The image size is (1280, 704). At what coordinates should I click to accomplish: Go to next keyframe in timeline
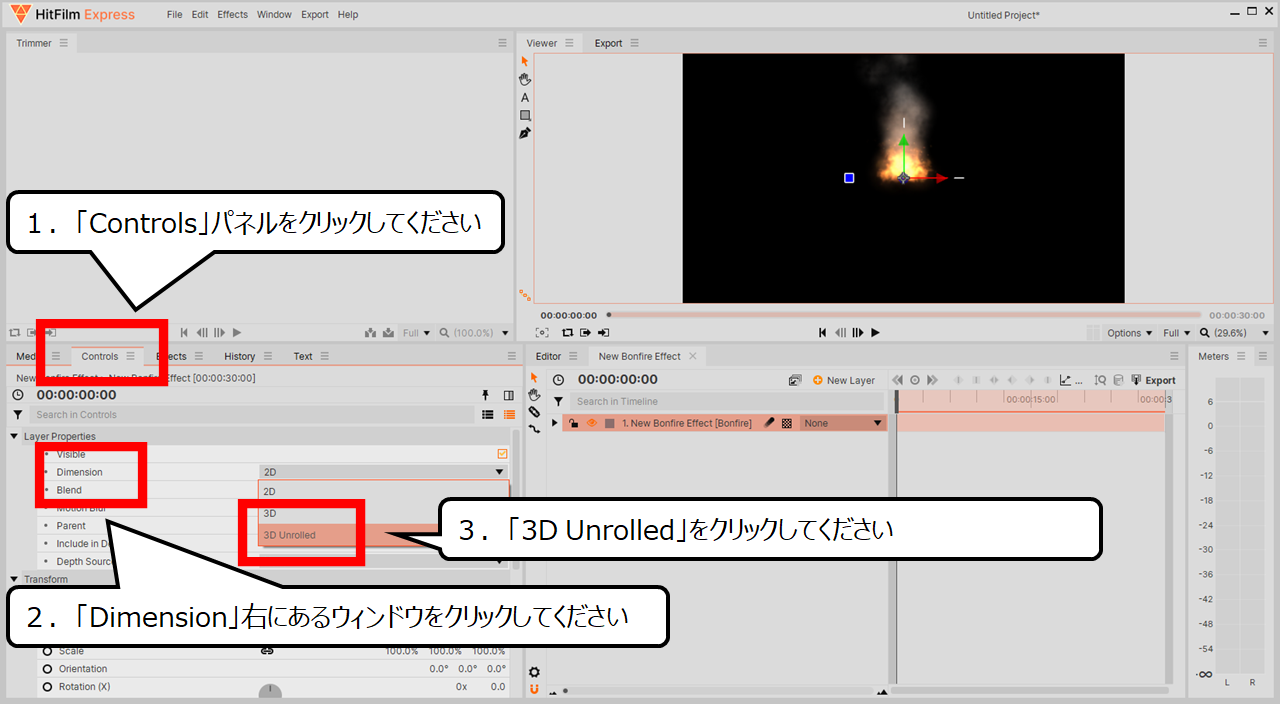932,380
